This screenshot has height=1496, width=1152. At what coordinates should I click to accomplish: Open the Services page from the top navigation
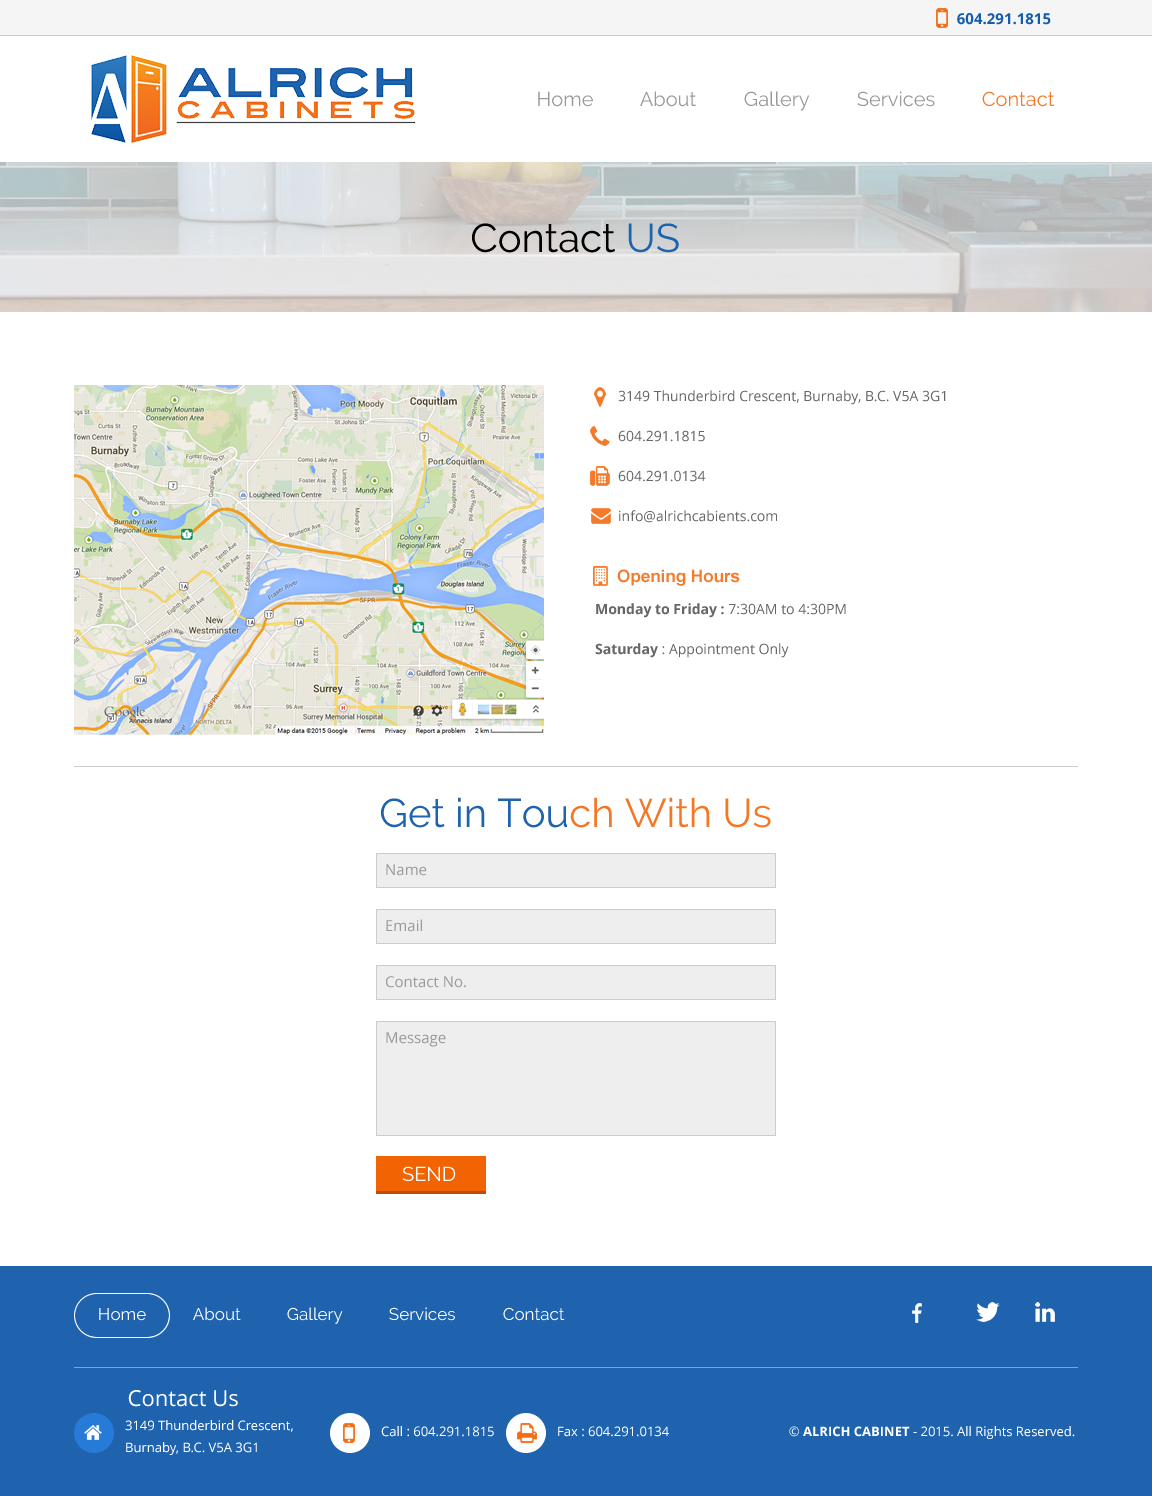895,99
